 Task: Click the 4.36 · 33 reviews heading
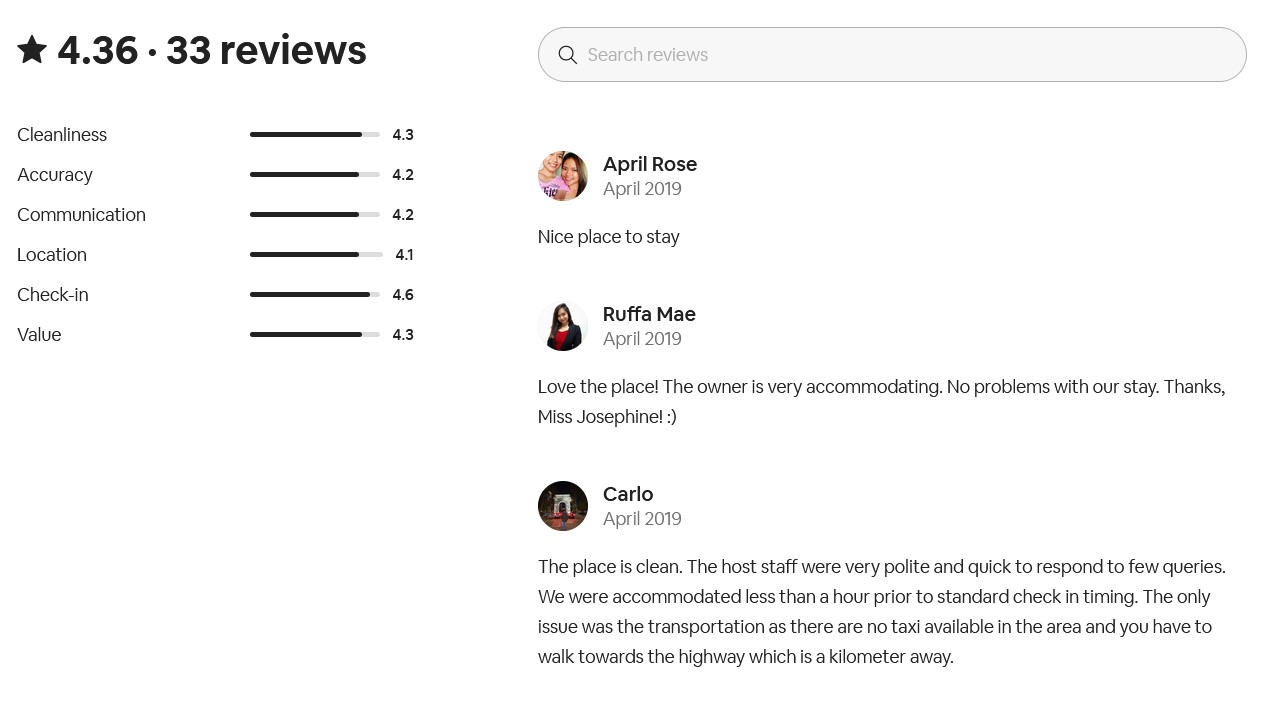coord(212,50)
